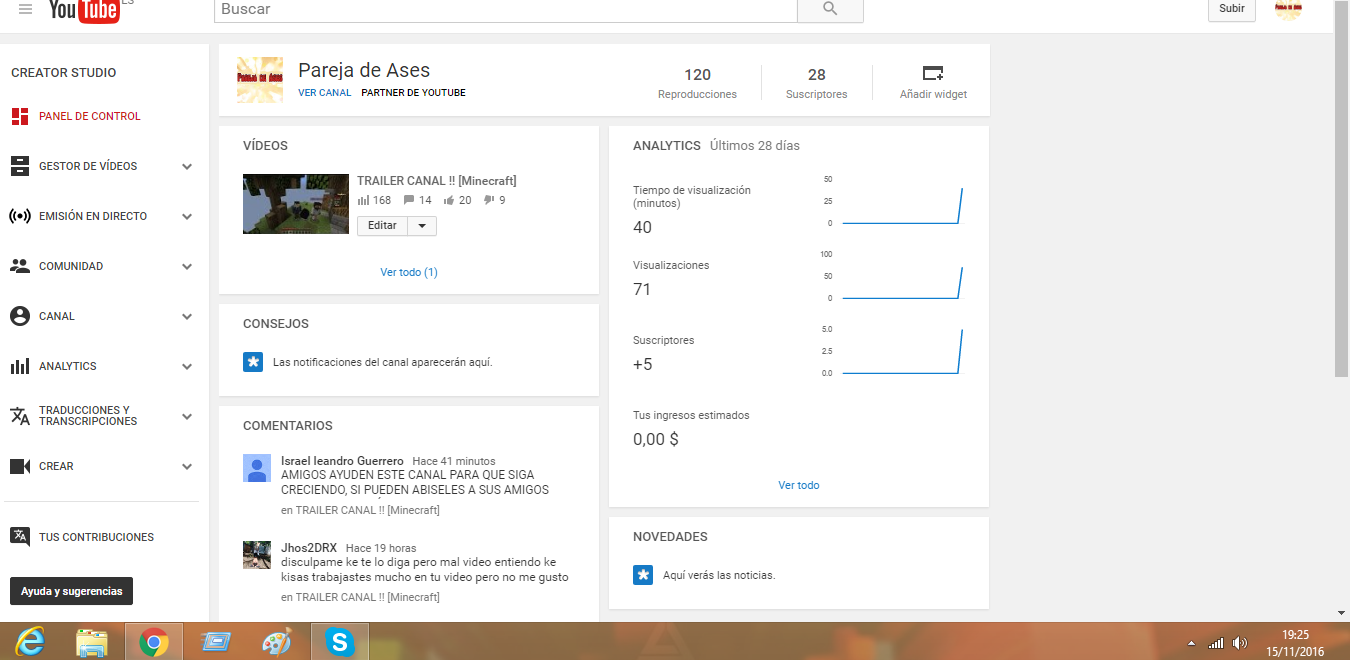Screen dimensions: 1351x660
Task: Expand the Emisión en directo section
Action: click(187, 217)
